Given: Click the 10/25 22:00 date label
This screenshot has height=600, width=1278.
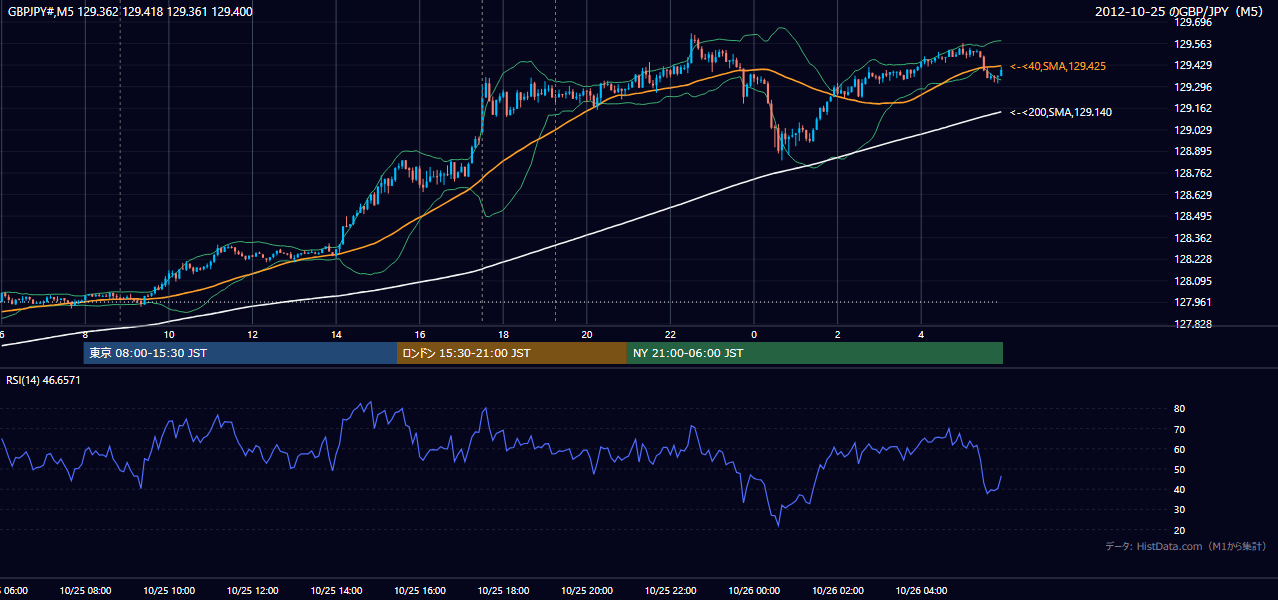Looking at the screenshot, I should coord(670,591).
